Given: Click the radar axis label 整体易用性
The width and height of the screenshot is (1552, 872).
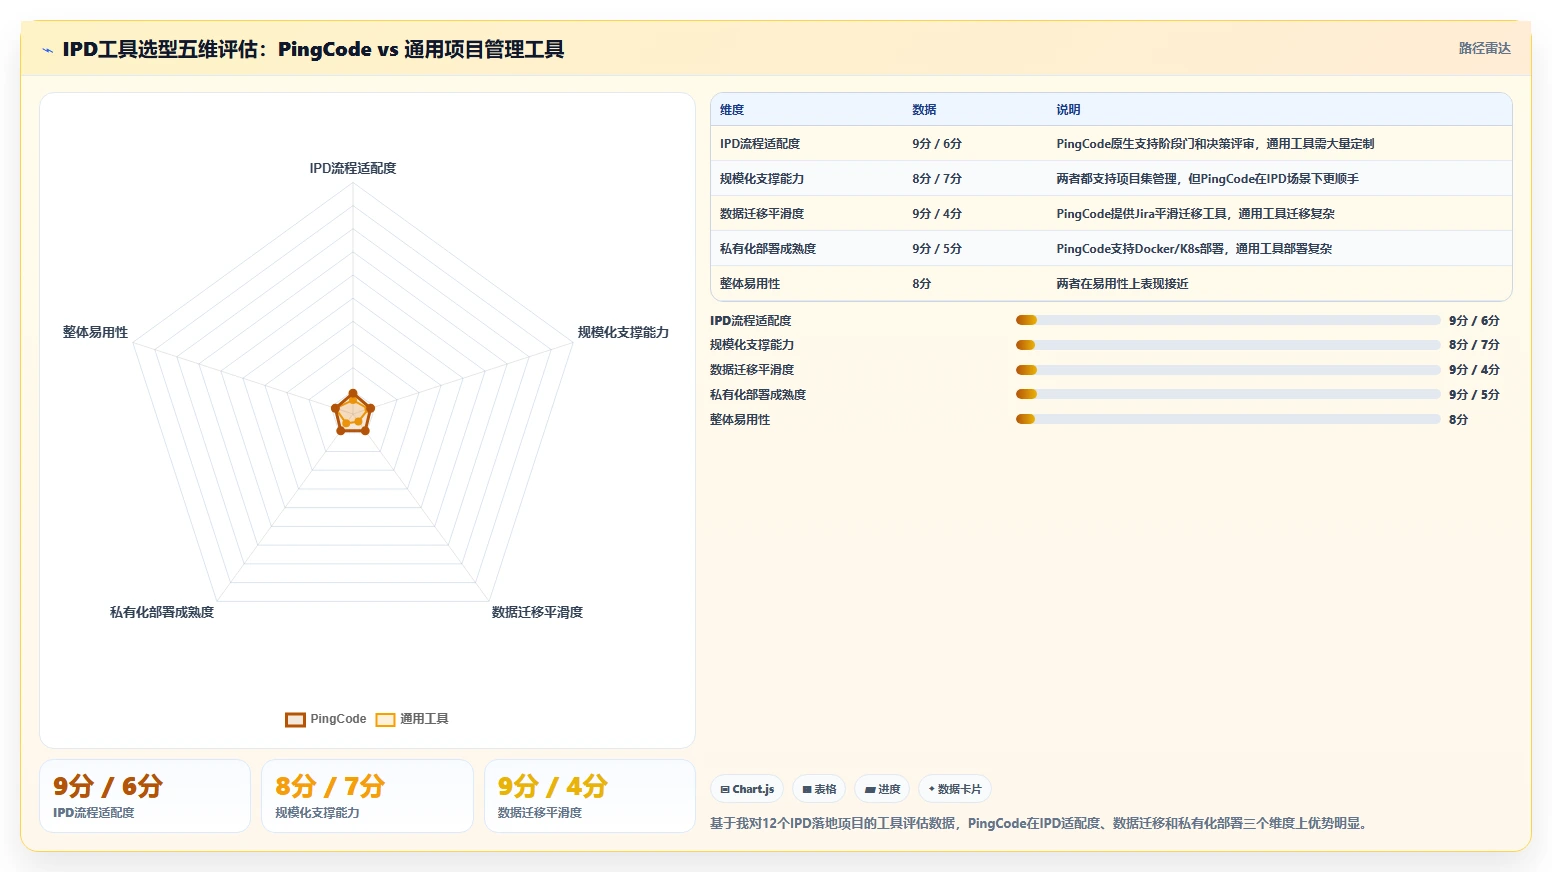Looking at the screenshot, I should click(95, 332).
